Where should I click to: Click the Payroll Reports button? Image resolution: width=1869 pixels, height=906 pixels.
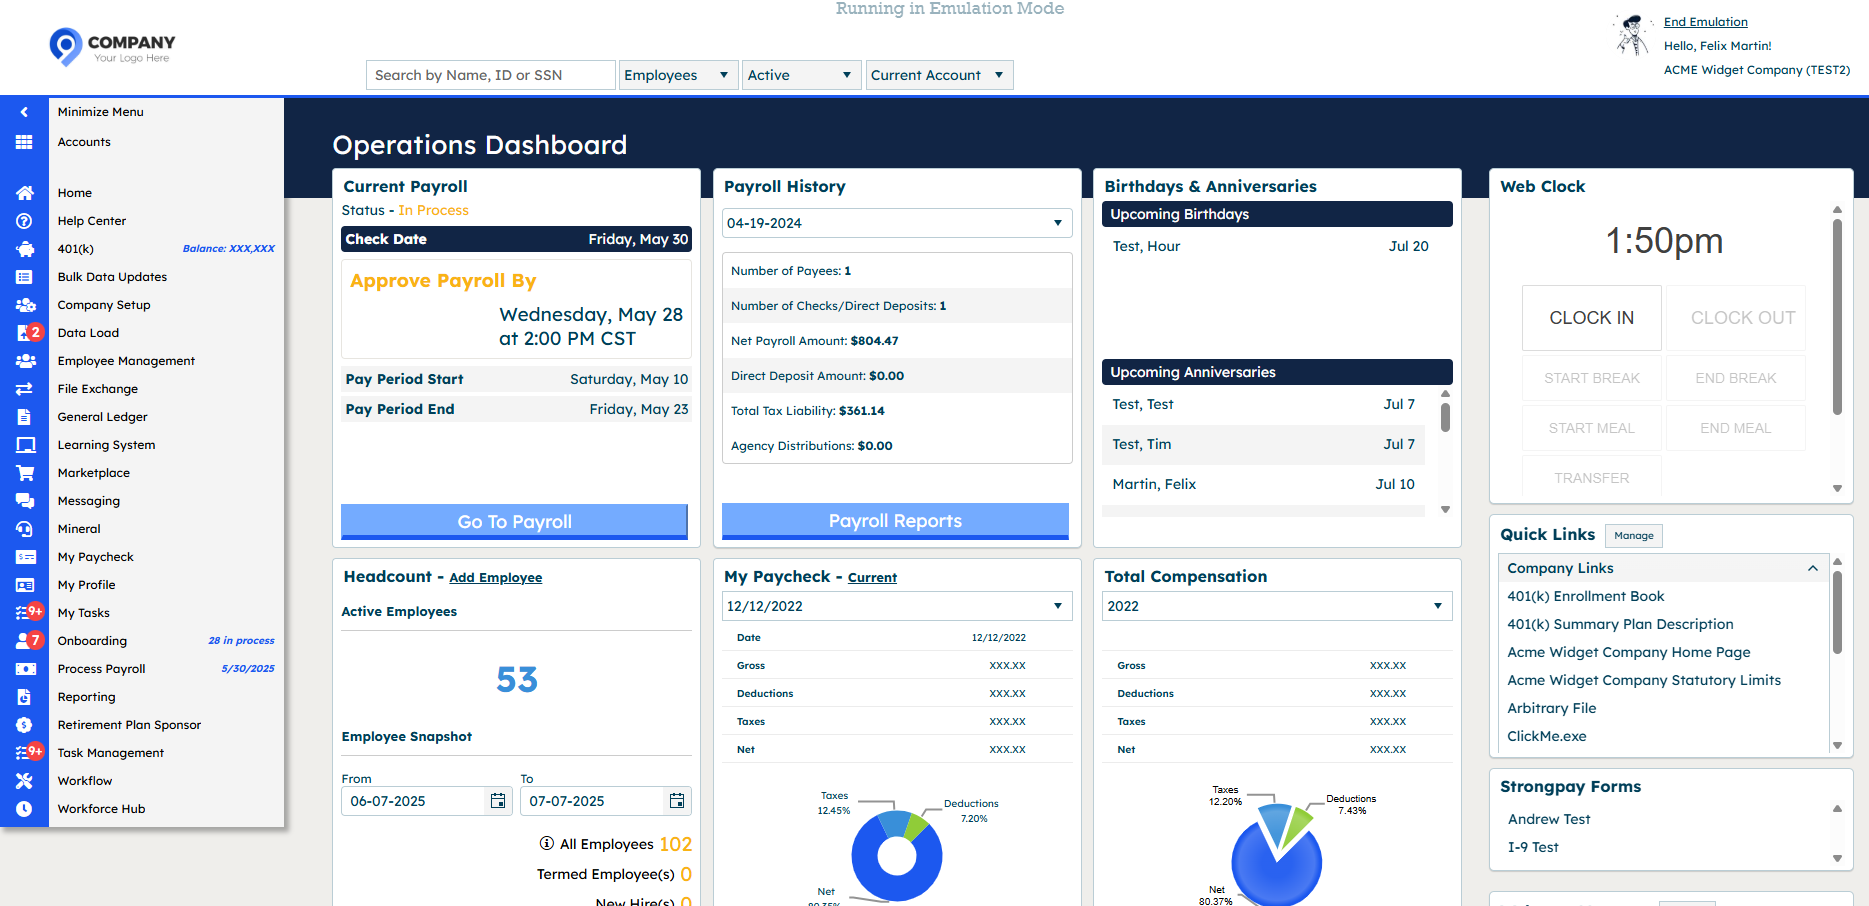tap(895, 521)
